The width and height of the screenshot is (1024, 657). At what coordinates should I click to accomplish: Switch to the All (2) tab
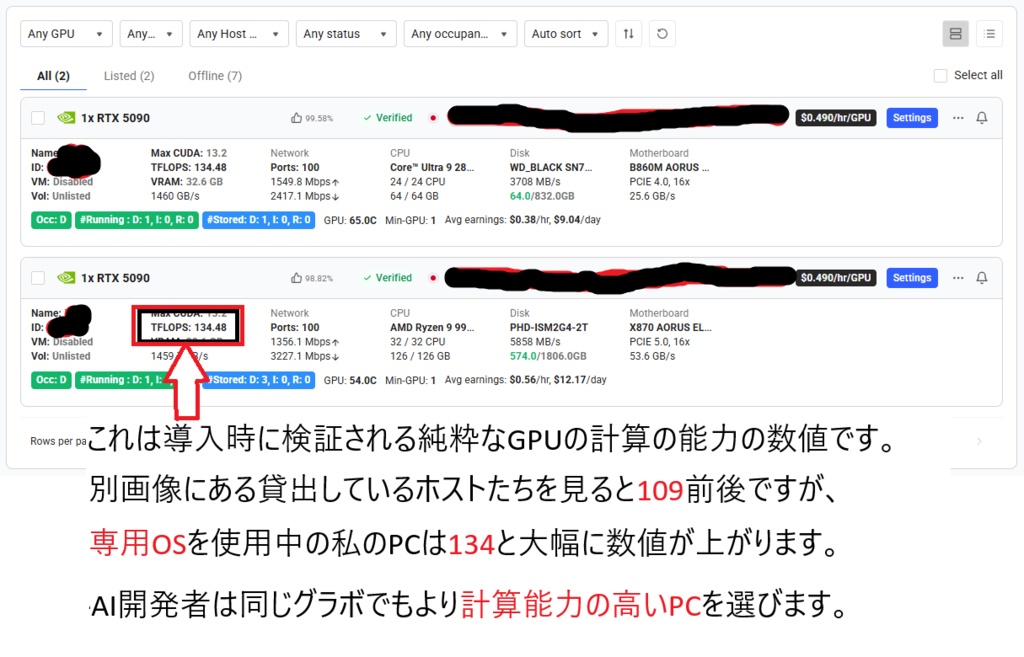[54, 76]
